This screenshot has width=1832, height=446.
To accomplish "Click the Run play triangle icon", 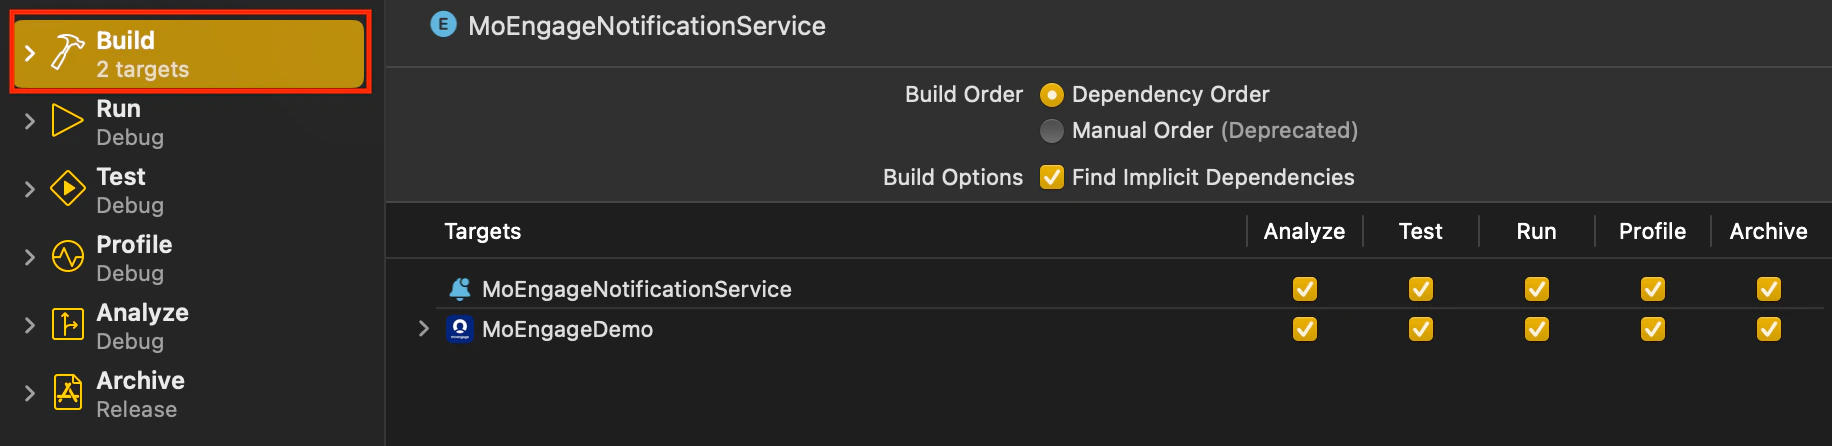I will tap(67, 121).
